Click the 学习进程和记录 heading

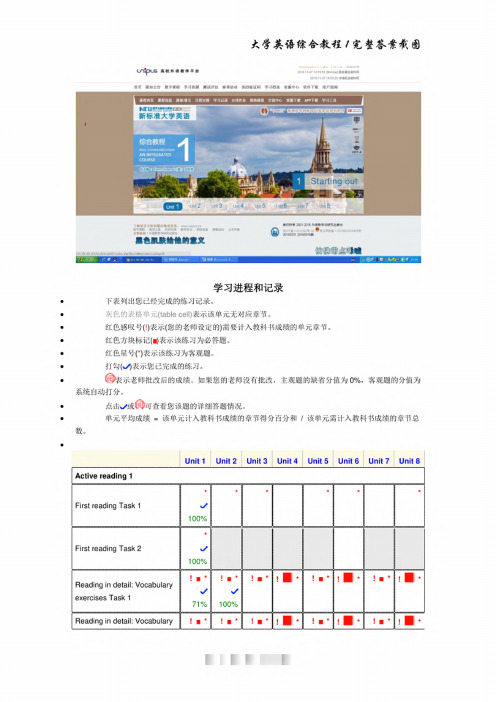click(248, 287)
